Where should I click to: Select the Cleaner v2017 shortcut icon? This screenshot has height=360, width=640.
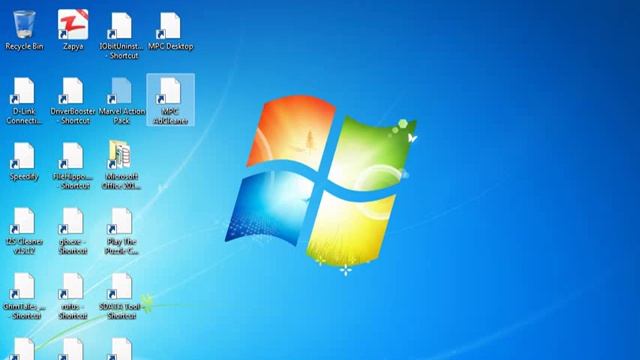pyautogui.click(x=24, y=231)
